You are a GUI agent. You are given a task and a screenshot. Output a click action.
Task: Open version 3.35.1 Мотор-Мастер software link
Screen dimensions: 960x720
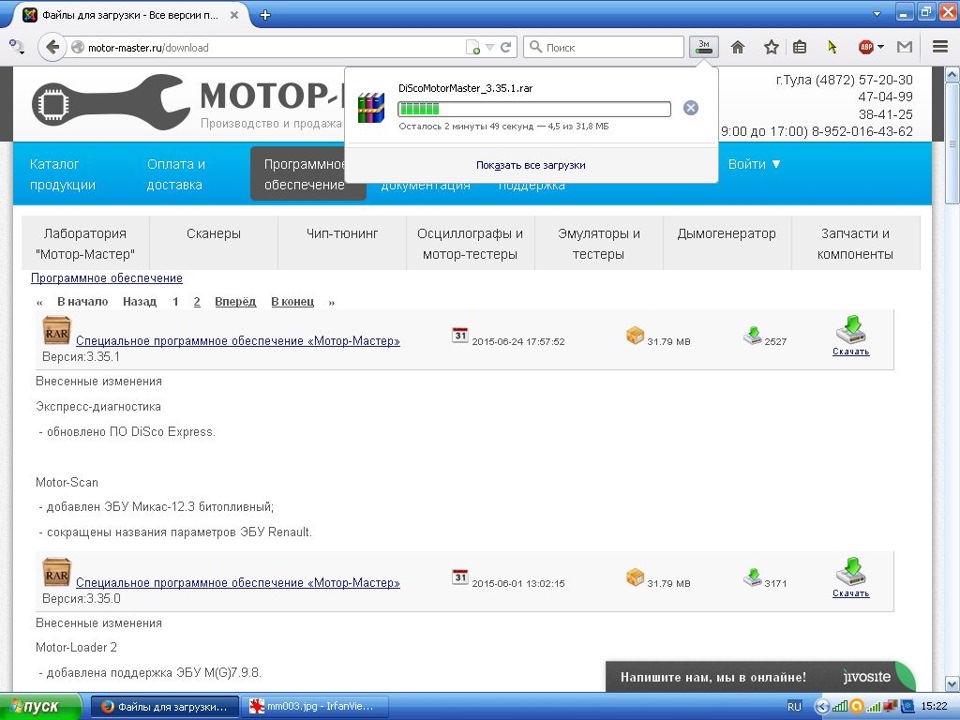tap(238, 341)
